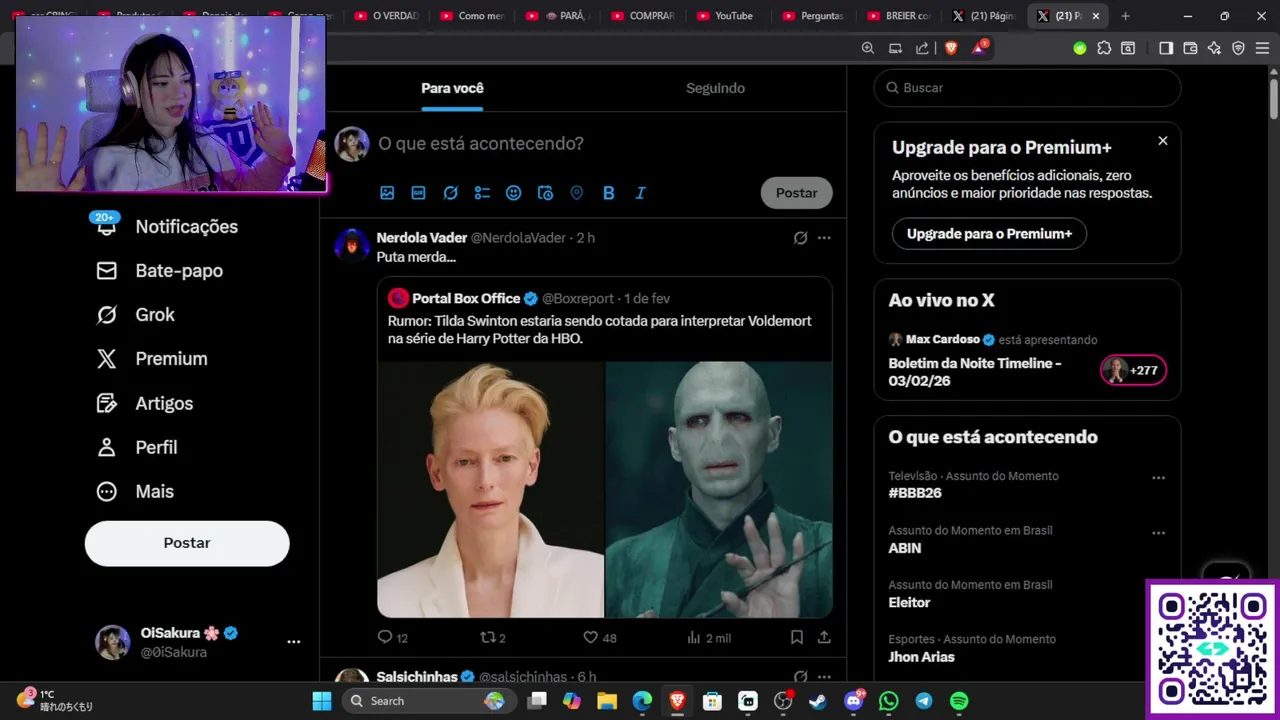1280x720 pixels.
Task: Open Bate-papo messages
Action: (x=160, y=271)
